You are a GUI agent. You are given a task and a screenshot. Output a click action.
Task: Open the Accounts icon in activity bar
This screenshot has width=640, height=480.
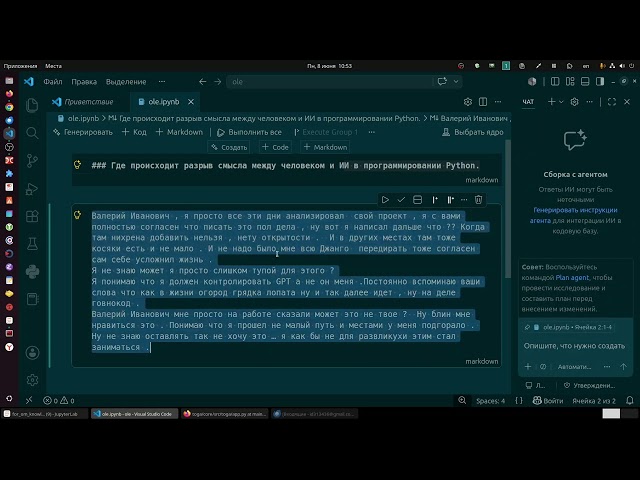[x=32, y=353]
